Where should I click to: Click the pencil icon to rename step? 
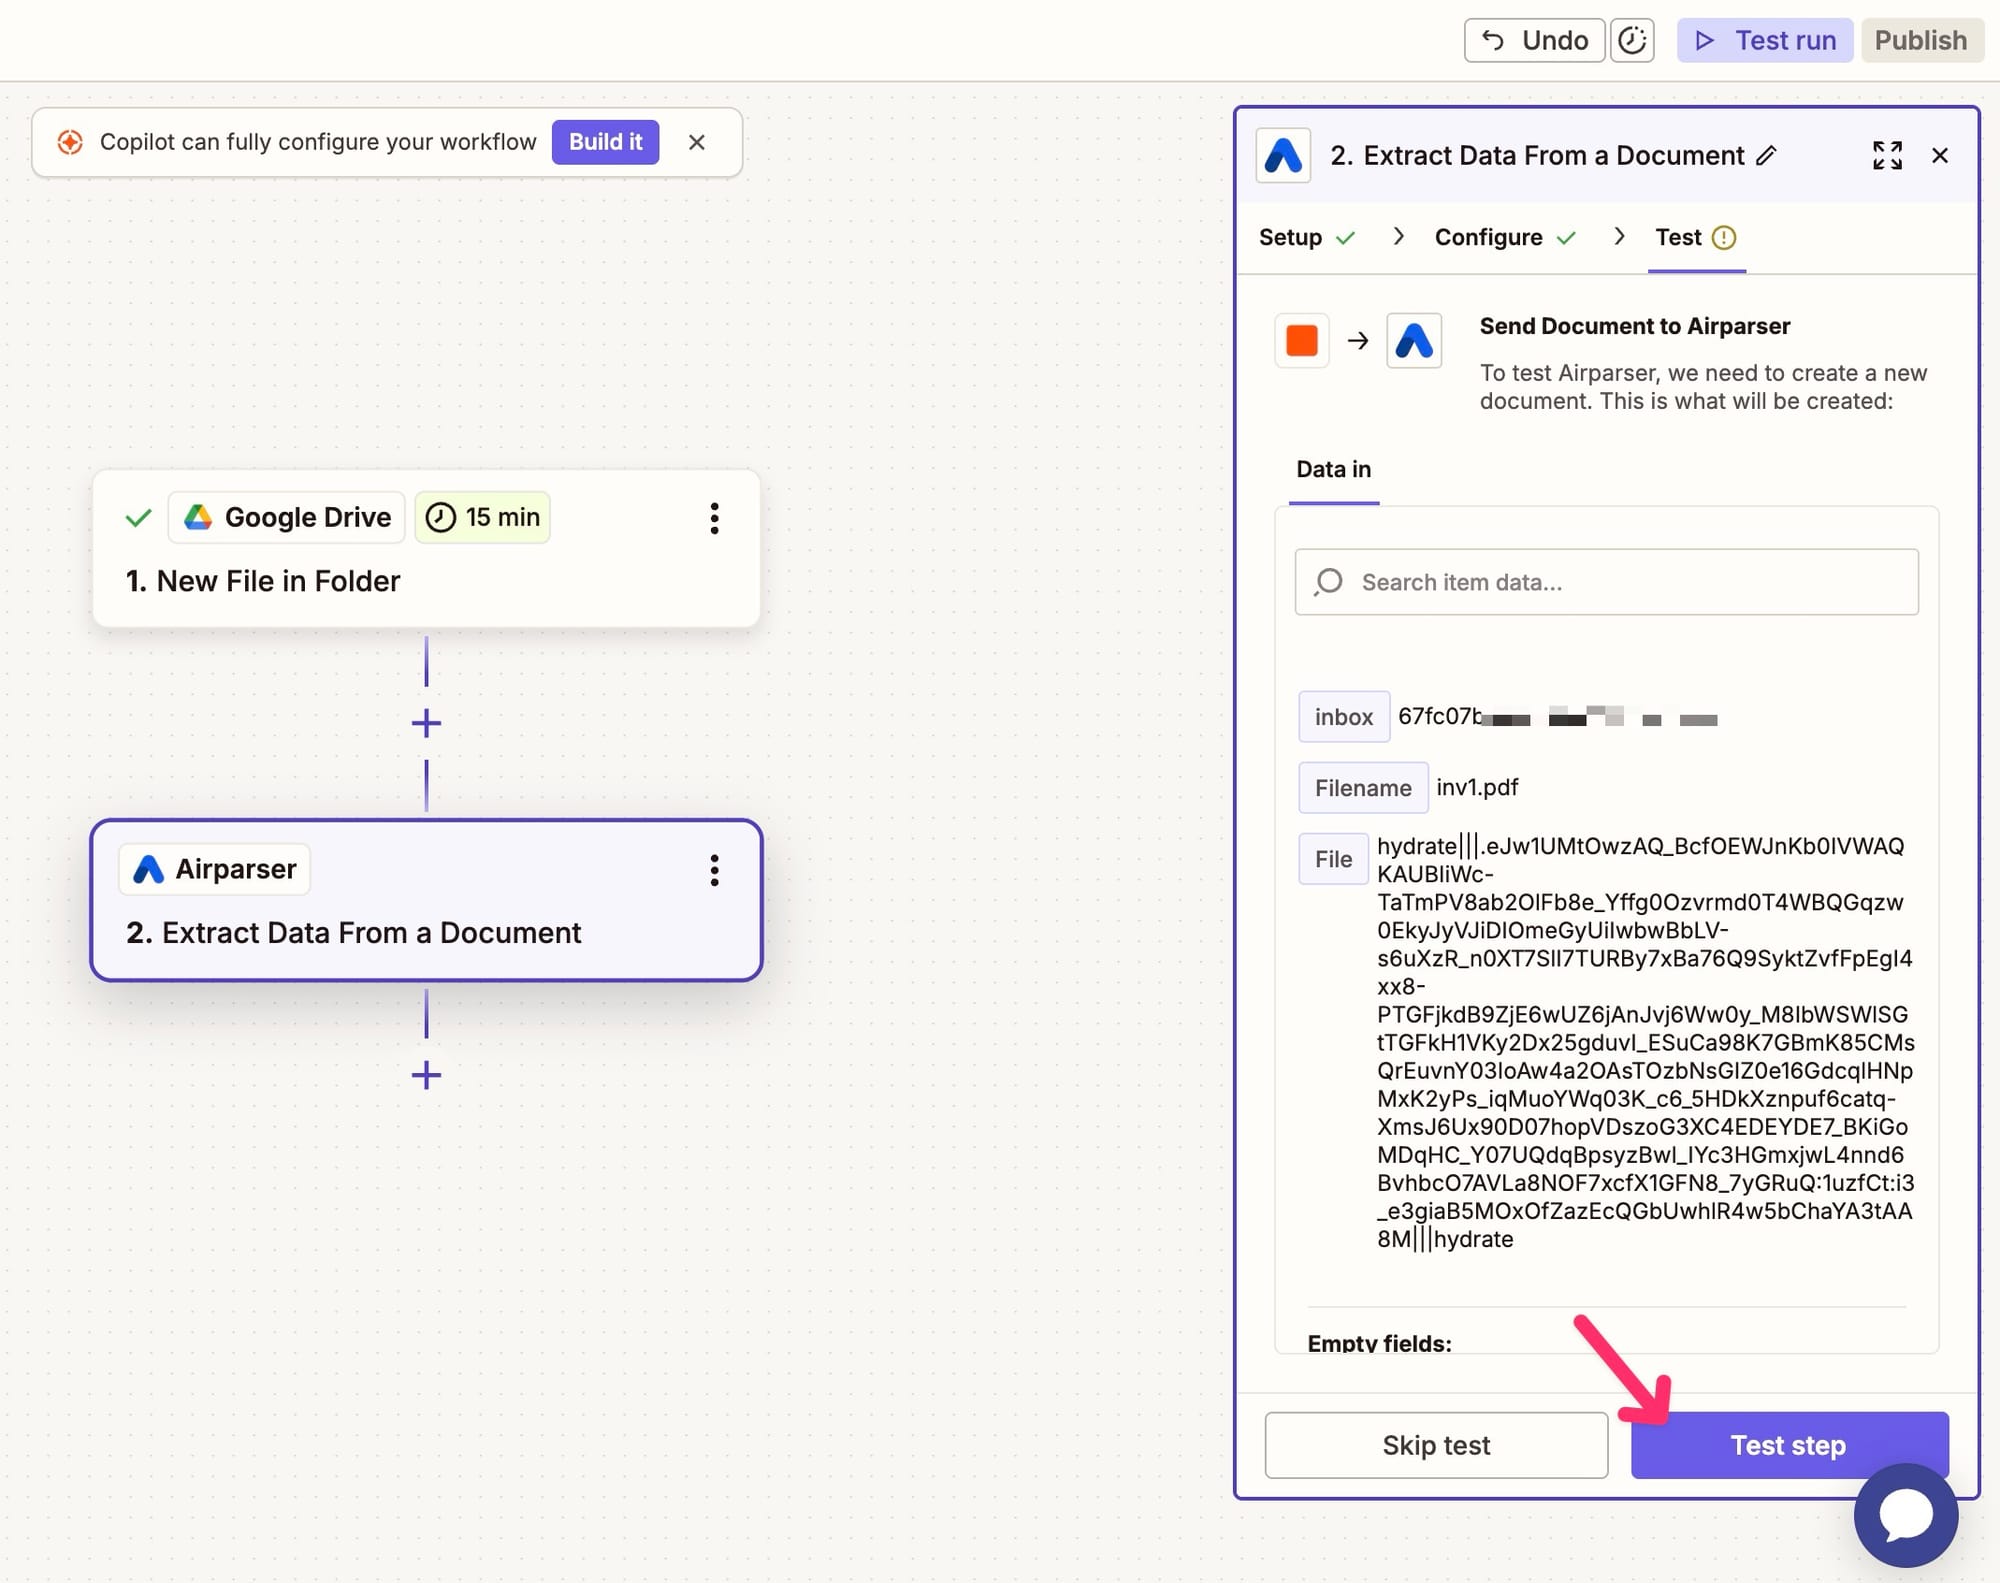[1767, 155]
